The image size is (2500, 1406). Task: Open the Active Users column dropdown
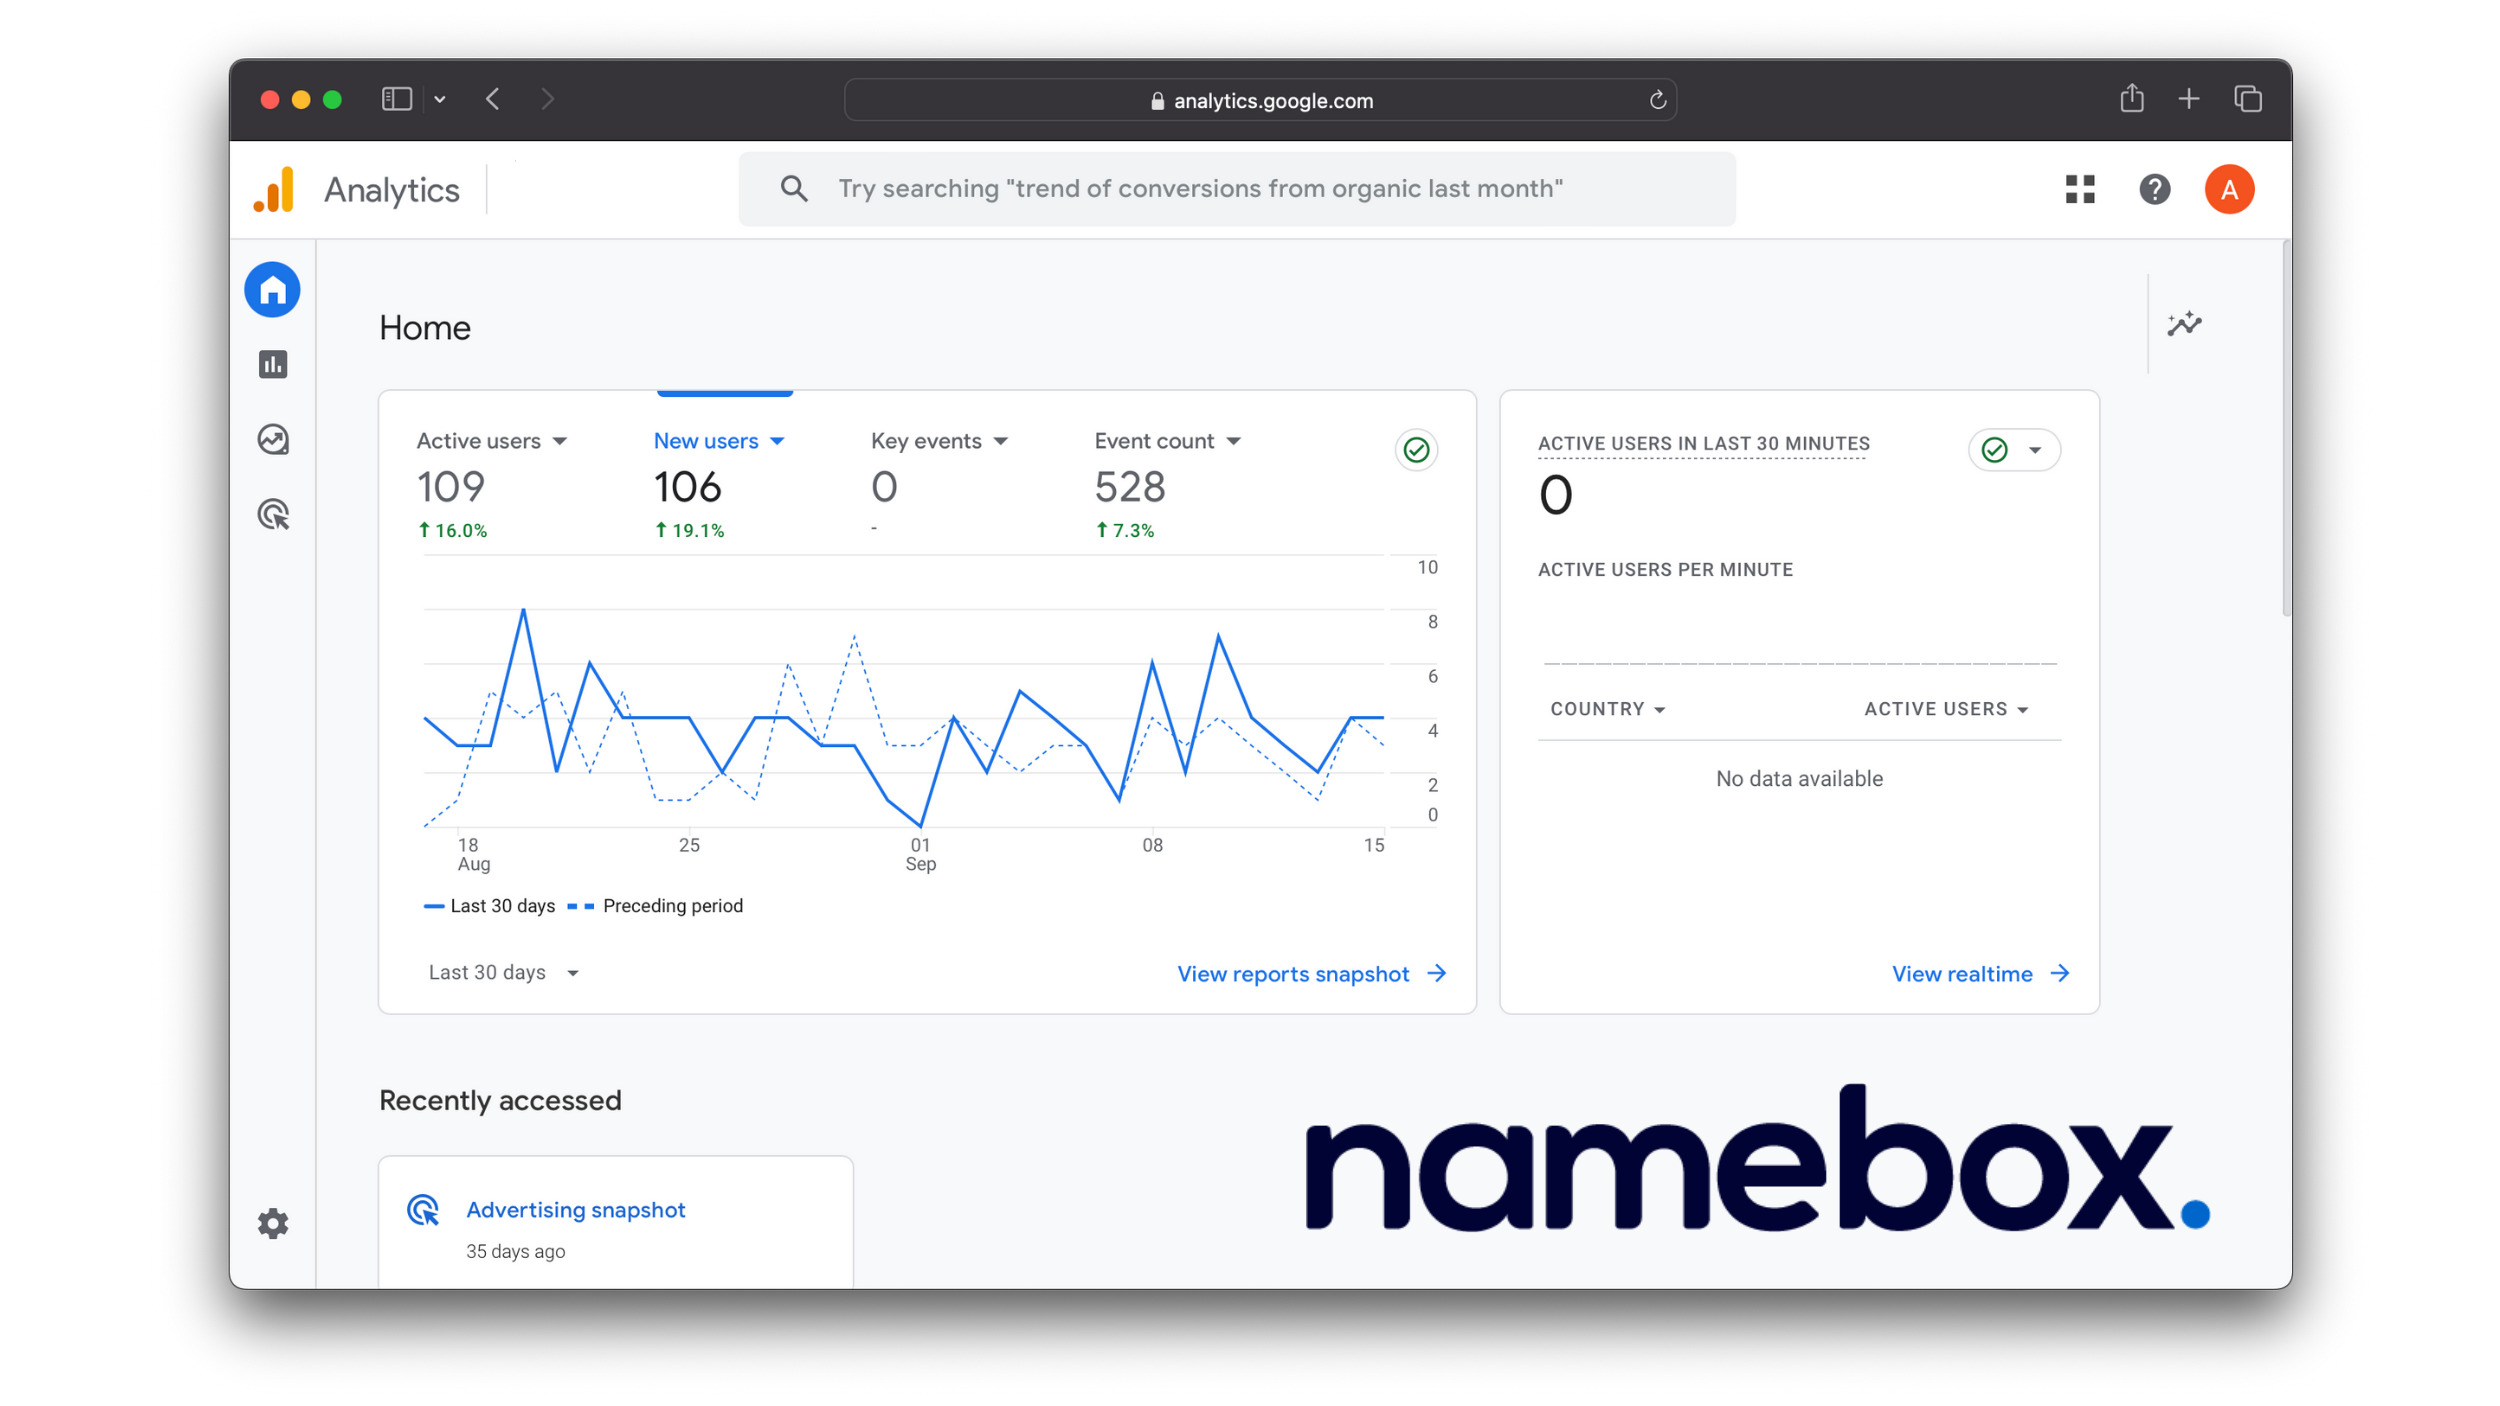1946,709
